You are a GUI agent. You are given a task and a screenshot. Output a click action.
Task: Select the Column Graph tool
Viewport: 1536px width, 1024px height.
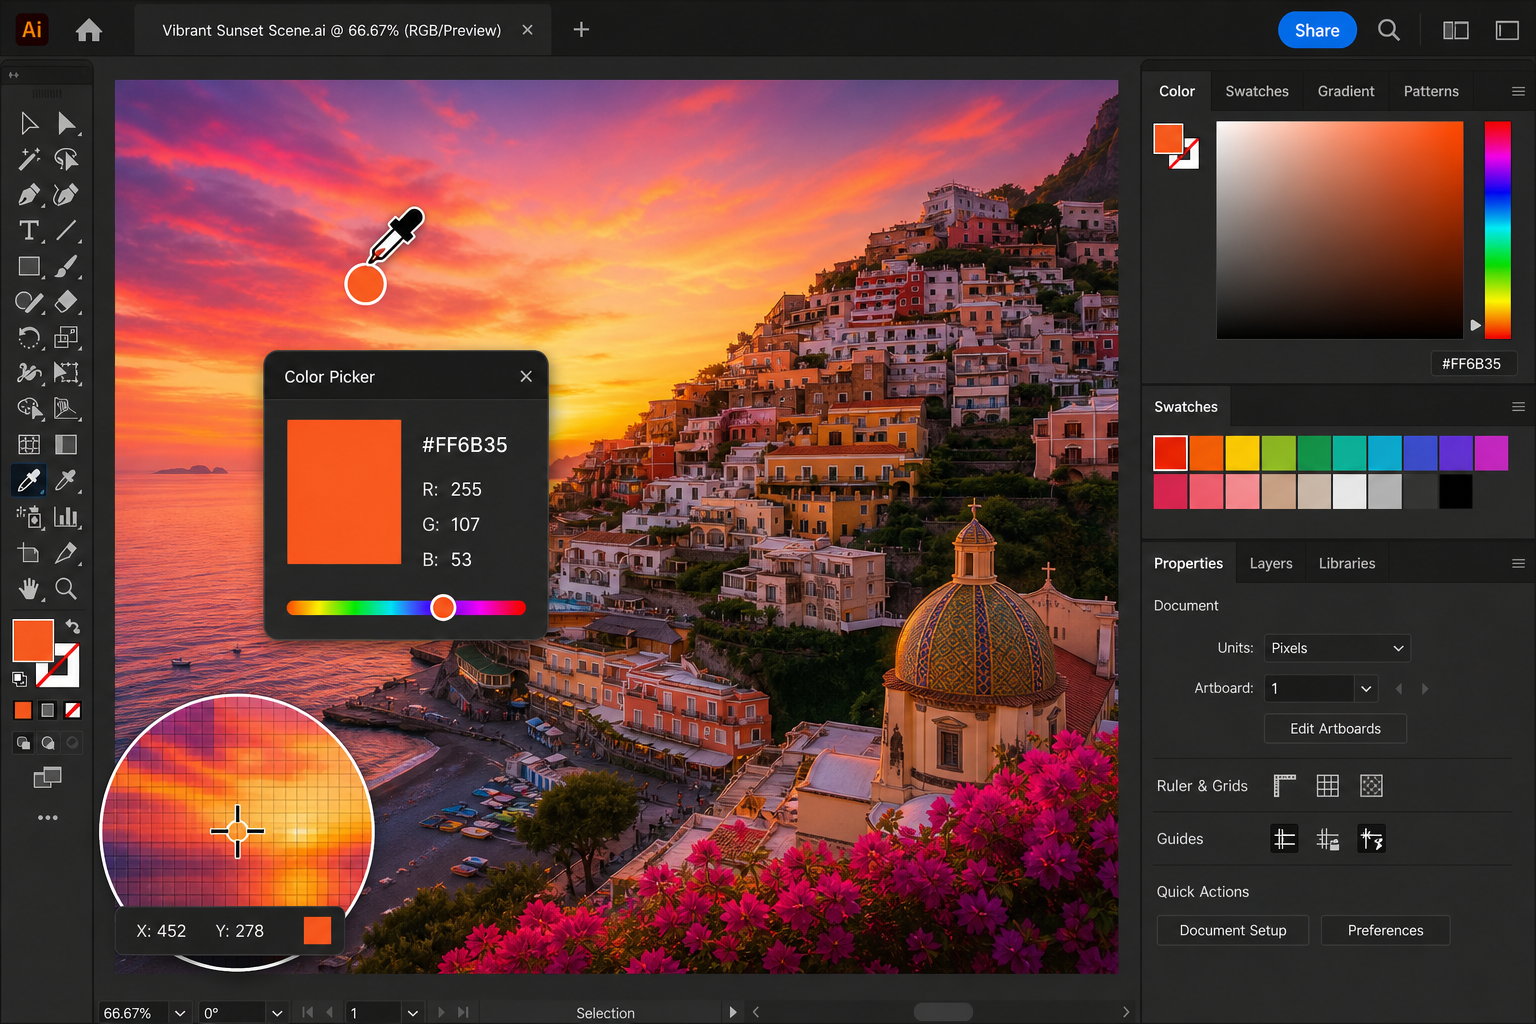point(66,517)
